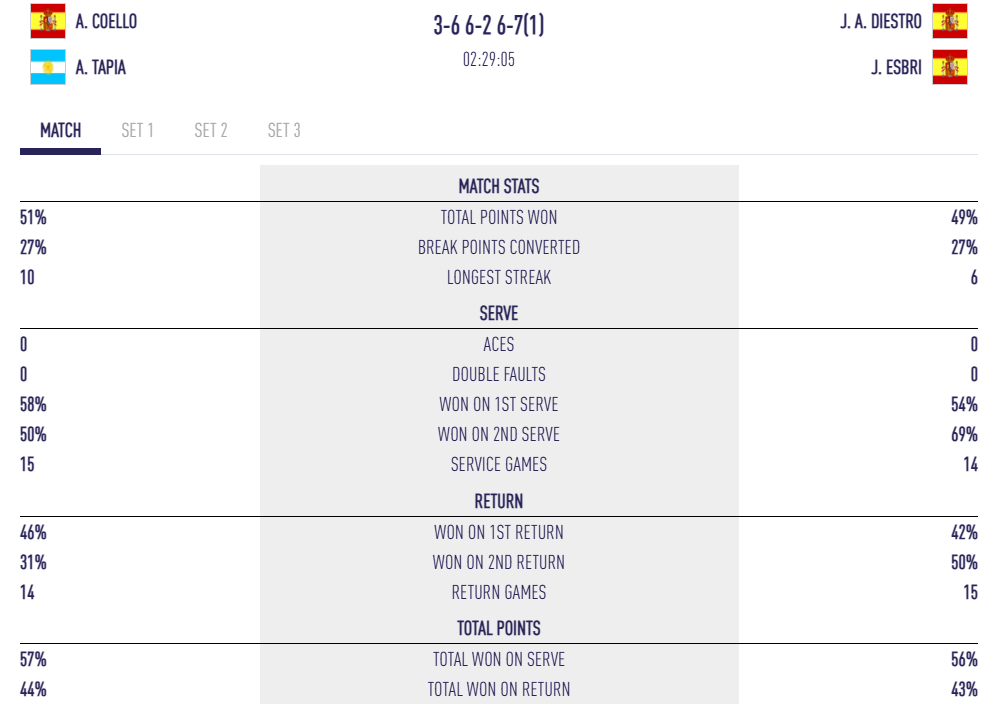The image size is (993, 720).
Task: Click the SERVE section header
Action: click(x=499, y=314)
